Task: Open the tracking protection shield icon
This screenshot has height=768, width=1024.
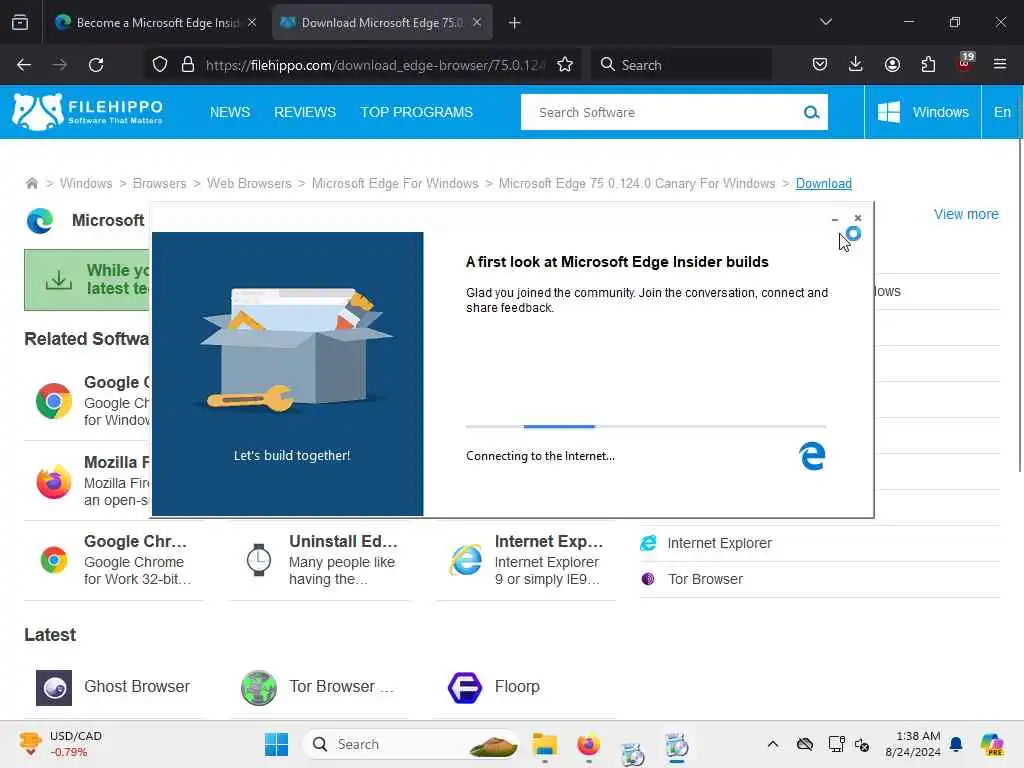Action: (160, 65)
